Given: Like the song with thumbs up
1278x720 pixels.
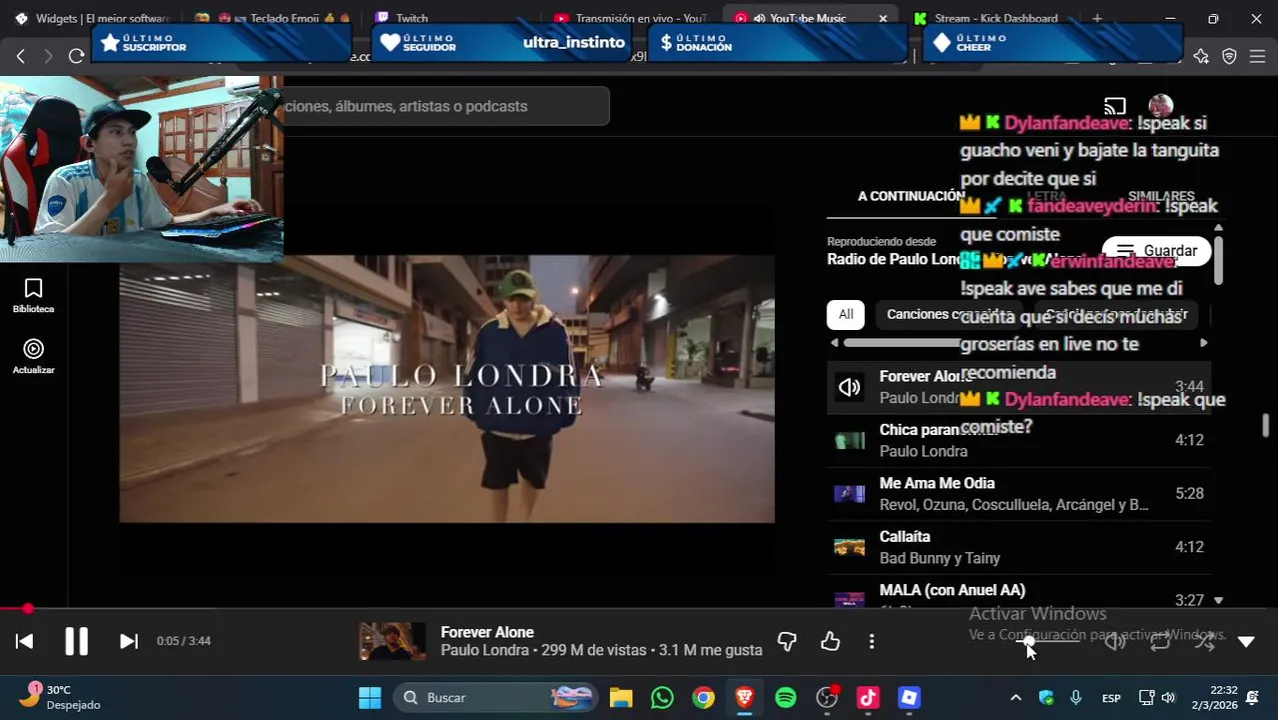Looking at the screenshot, I should 830,641.
